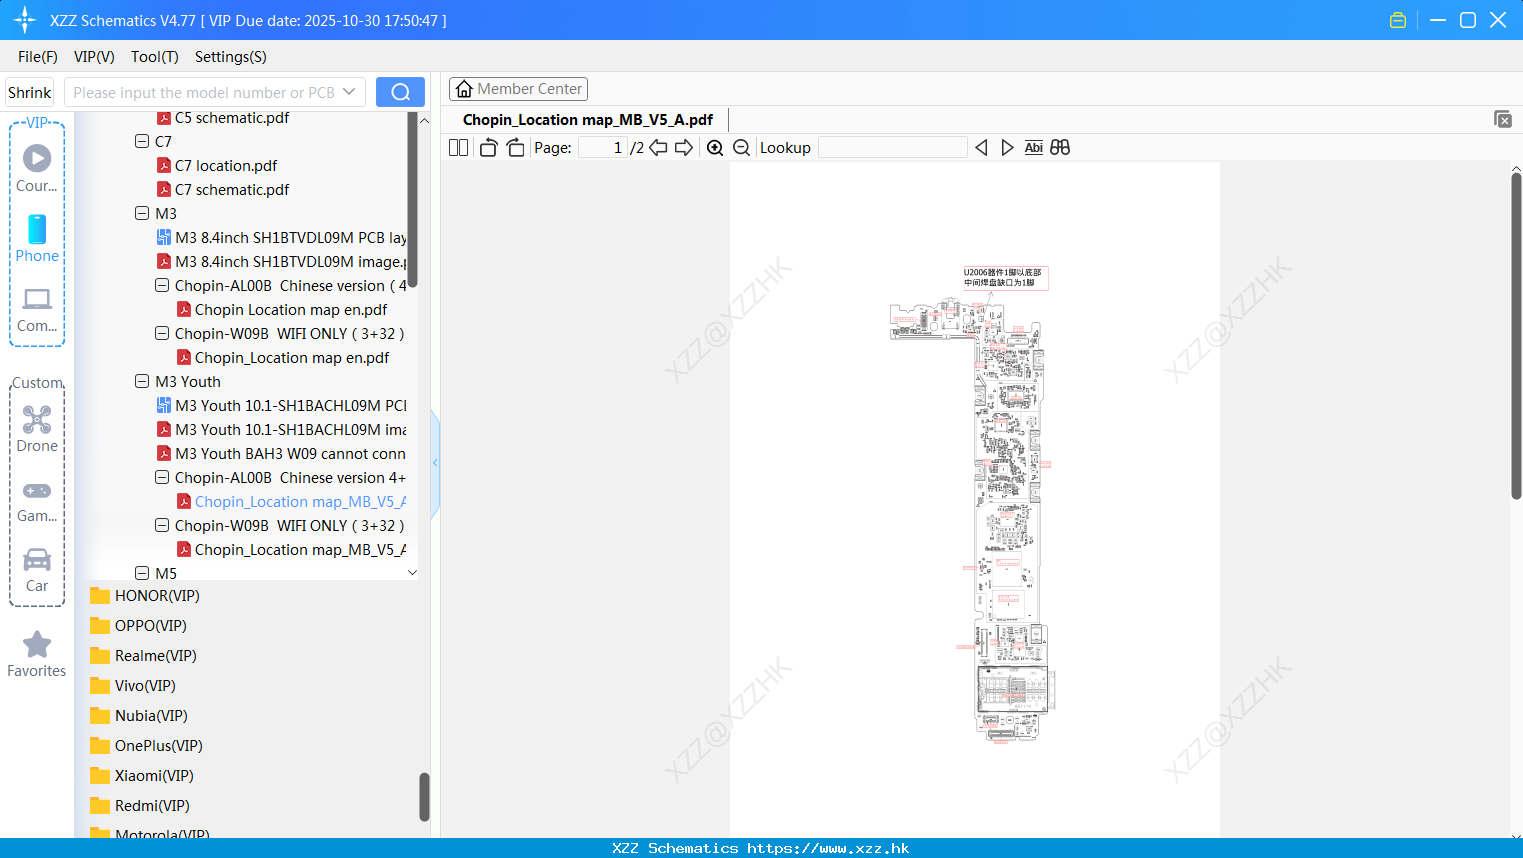Open the Vivo(VIP) folder
Screen dimensions: 1523x858
click(x=133, y=685)
